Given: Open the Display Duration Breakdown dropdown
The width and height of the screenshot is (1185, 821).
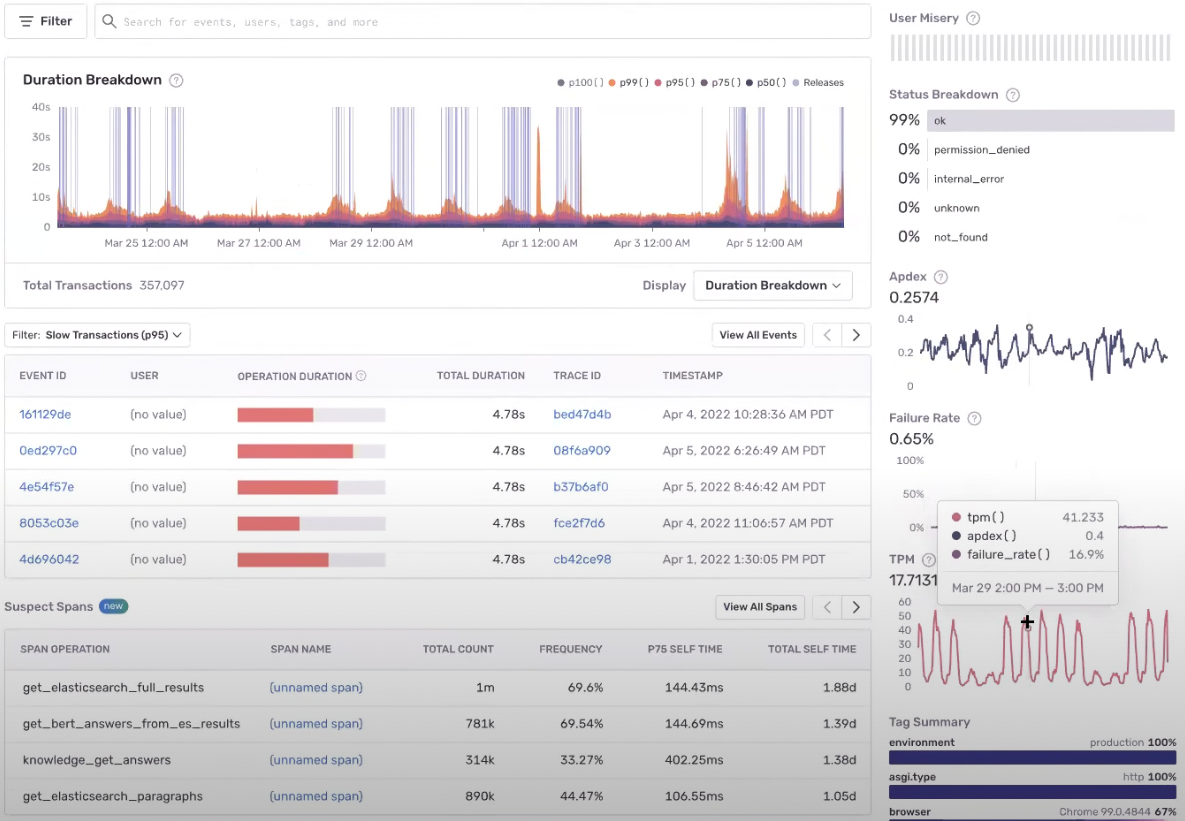Looking at the screenshot, I should click(772, 286).
